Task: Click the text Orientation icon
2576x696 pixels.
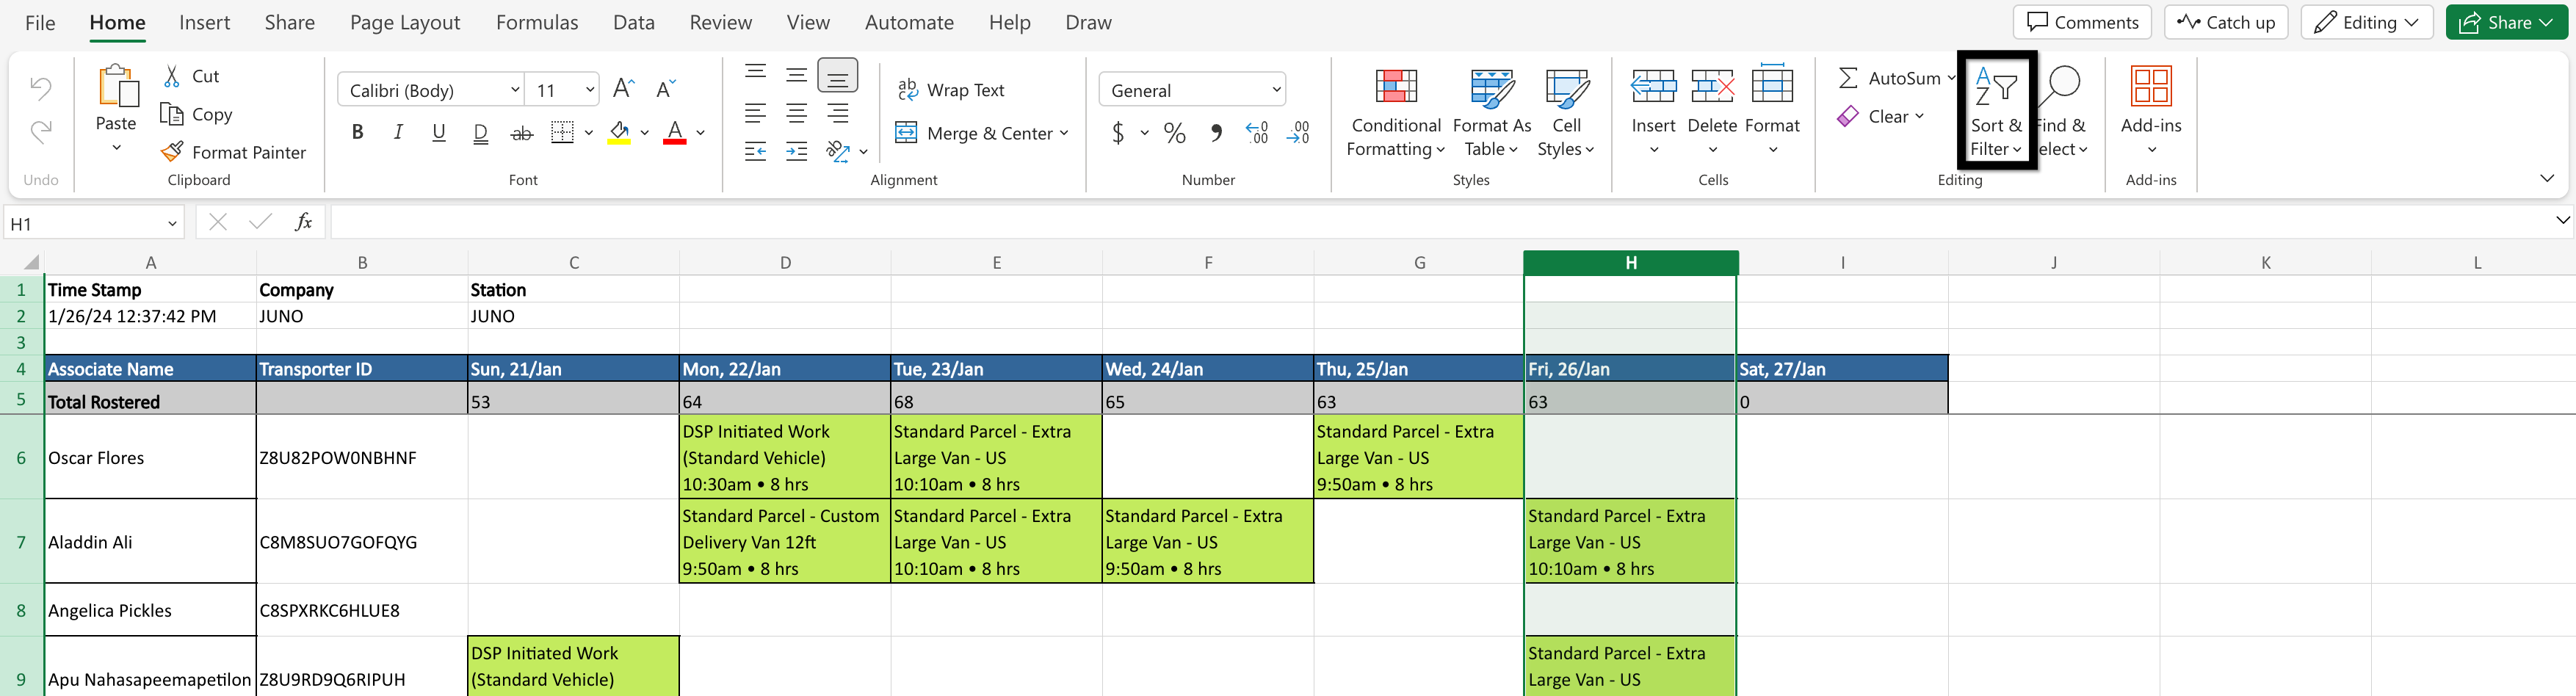Action: [837, 152]
